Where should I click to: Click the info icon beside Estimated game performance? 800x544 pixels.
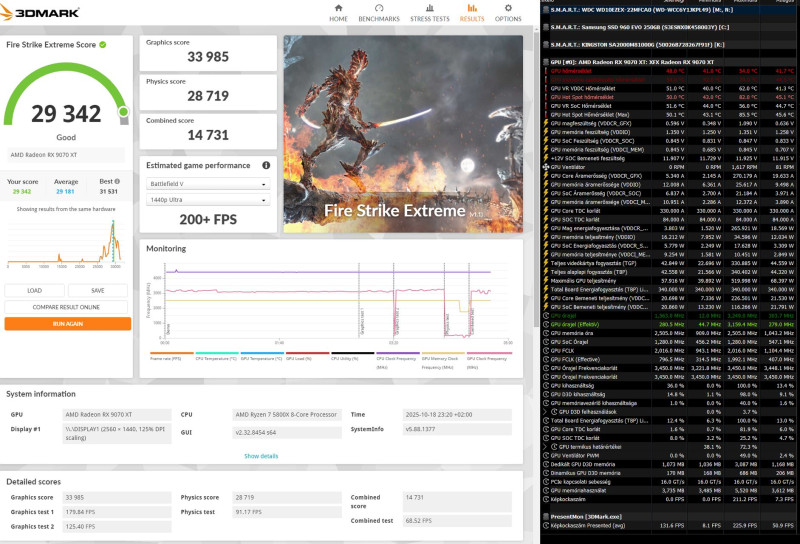tap(266, 165)
